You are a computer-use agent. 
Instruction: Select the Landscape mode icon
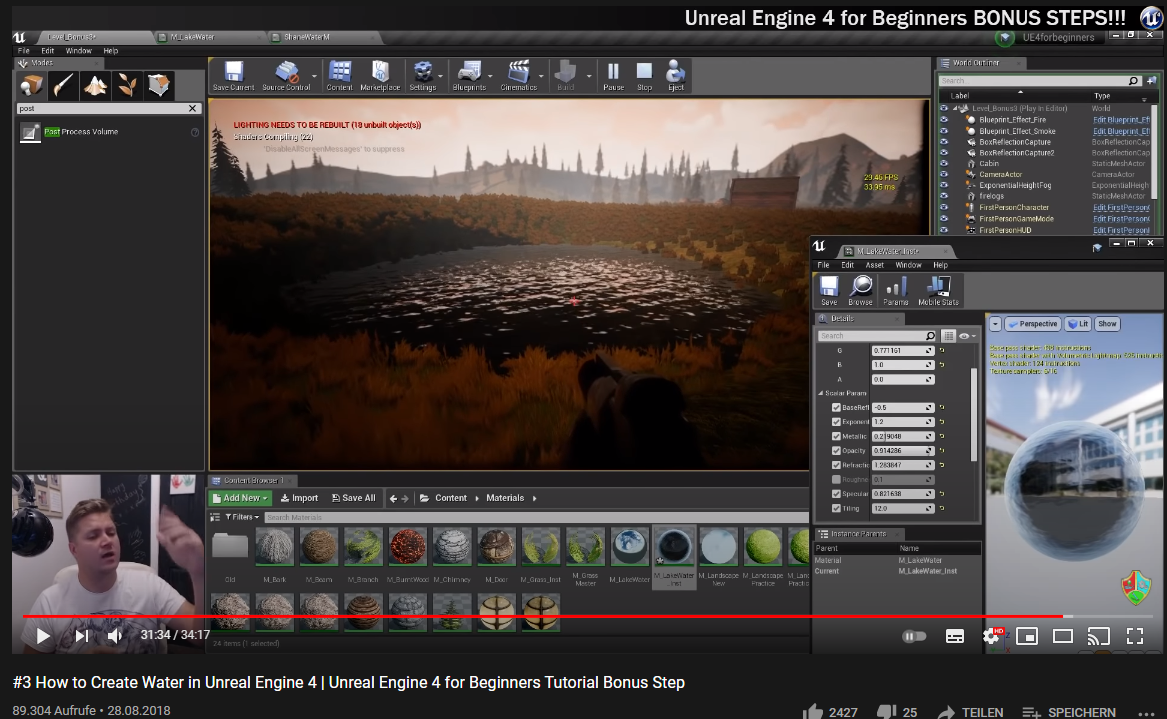95,86
